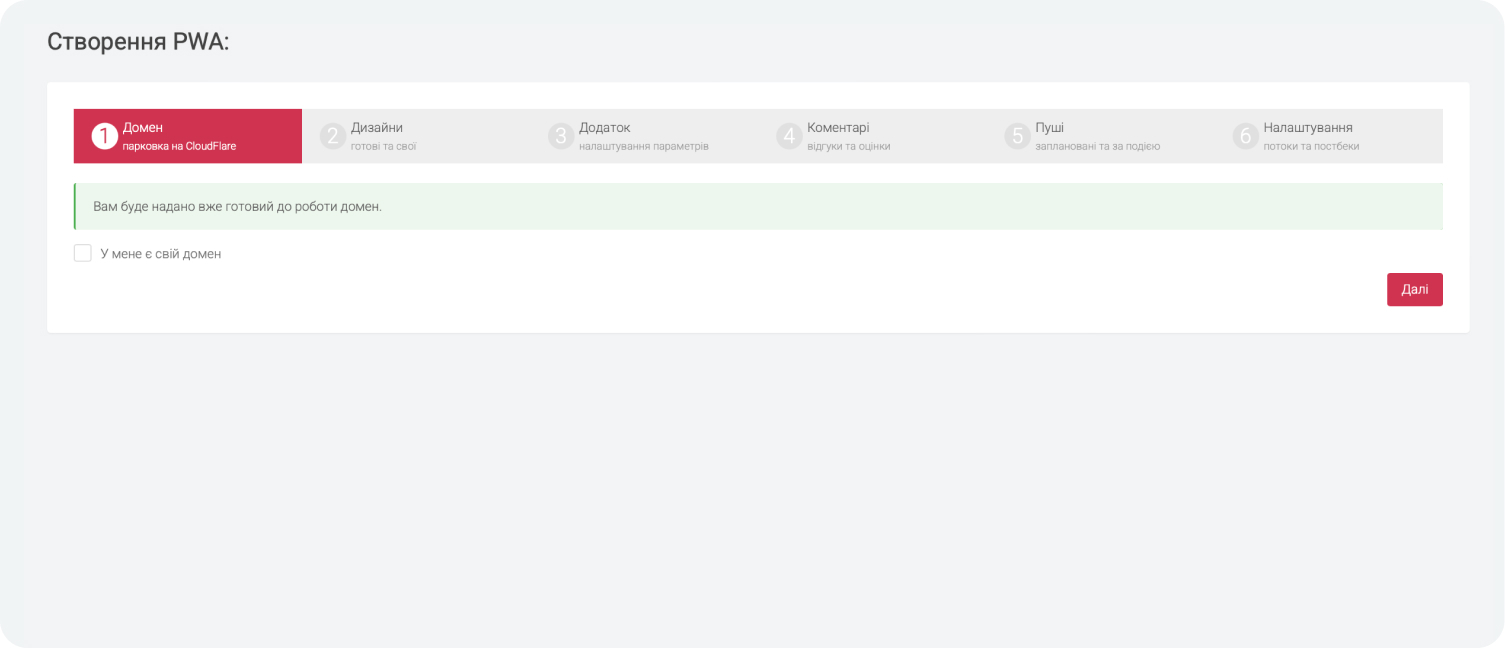This screenshot has width=1505, height=648.
Task: Enable the 'У мене є свій домен' checkbox
Action: click(x=83, y=253)
